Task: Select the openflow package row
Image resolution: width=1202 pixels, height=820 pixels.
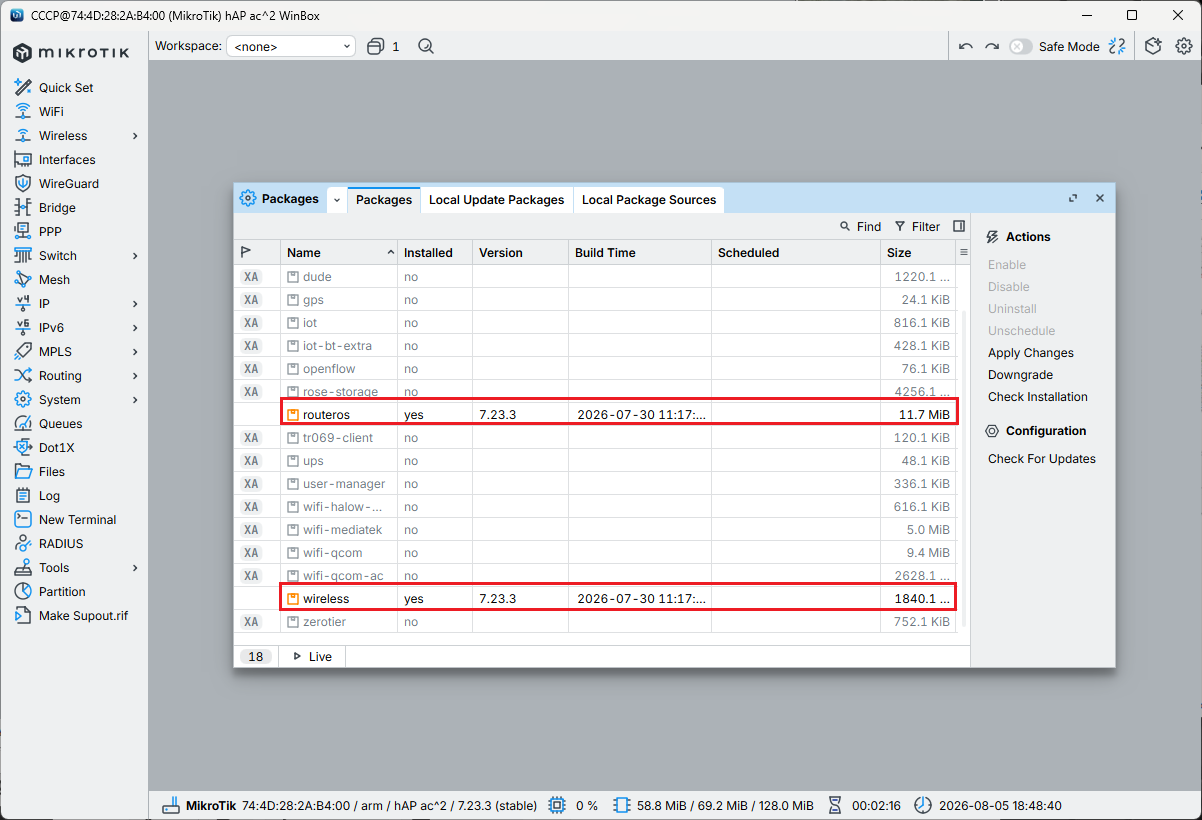Action: click(x=596, y=368)
